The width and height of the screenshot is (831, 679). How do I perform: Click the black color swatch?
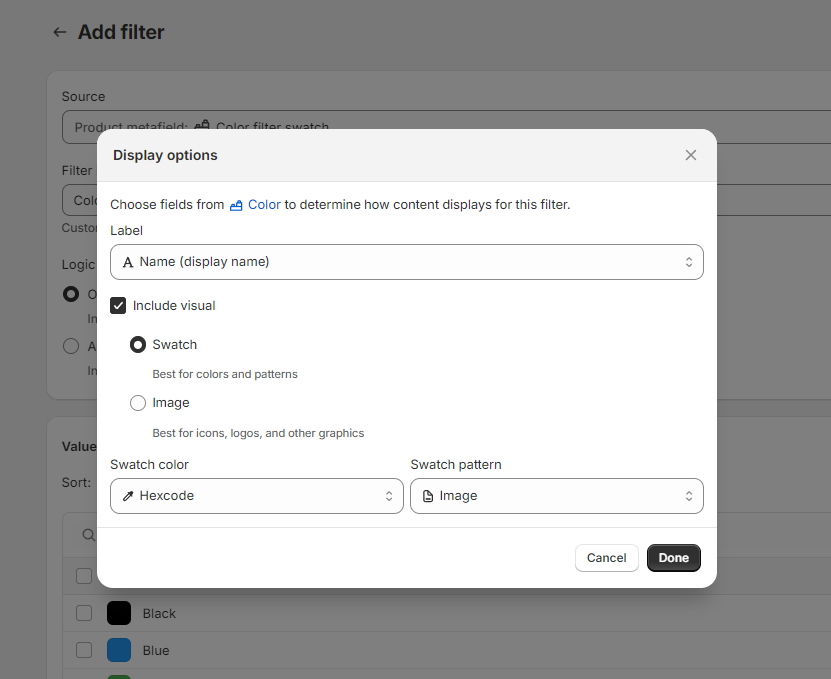click(x=119, y=613)
